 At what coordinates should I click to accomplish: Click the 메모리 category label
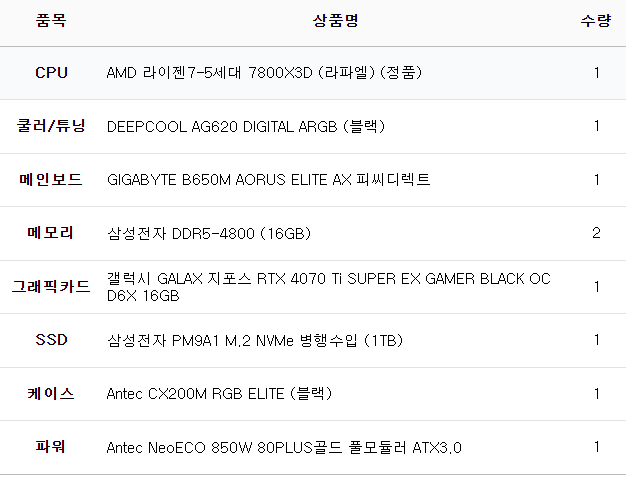tap(51, 233)
